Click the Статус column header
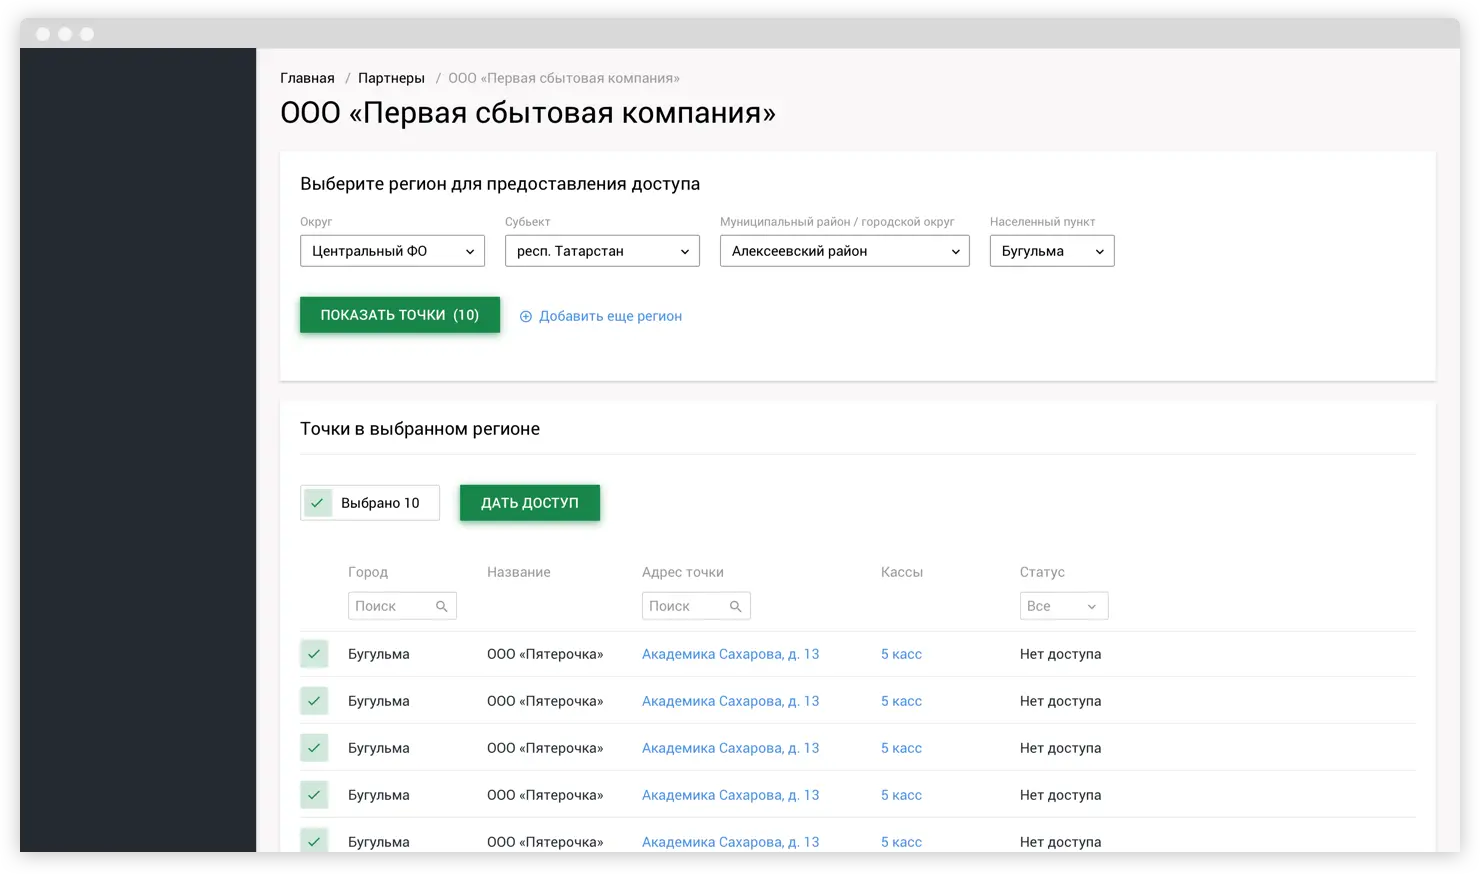 click(1042, 572)
